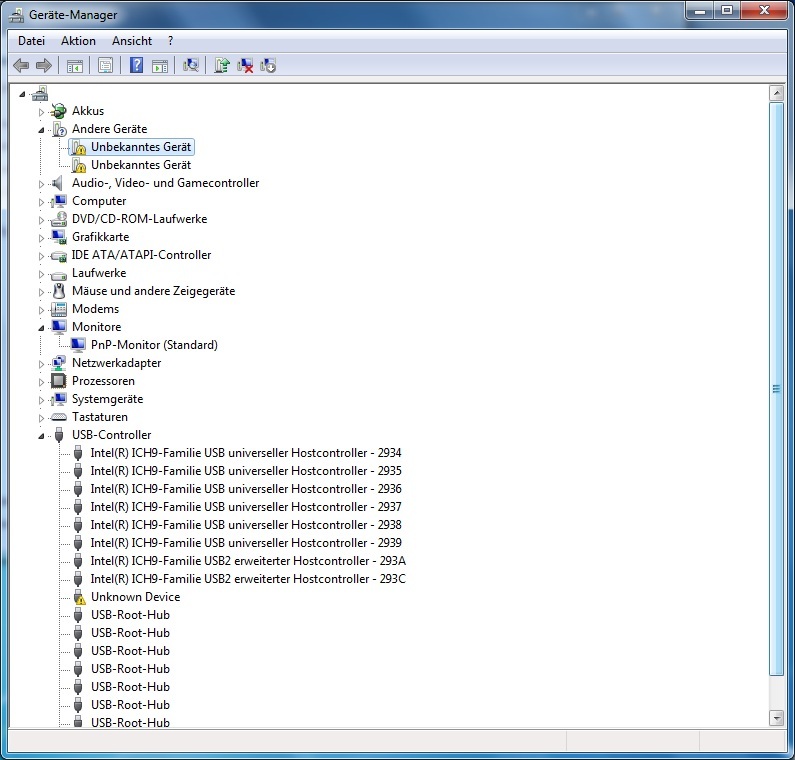Click the Uninstall device red-X icon
Viewport: 795px width, 760px height.
pyautogui.click(x=245, y=65)
